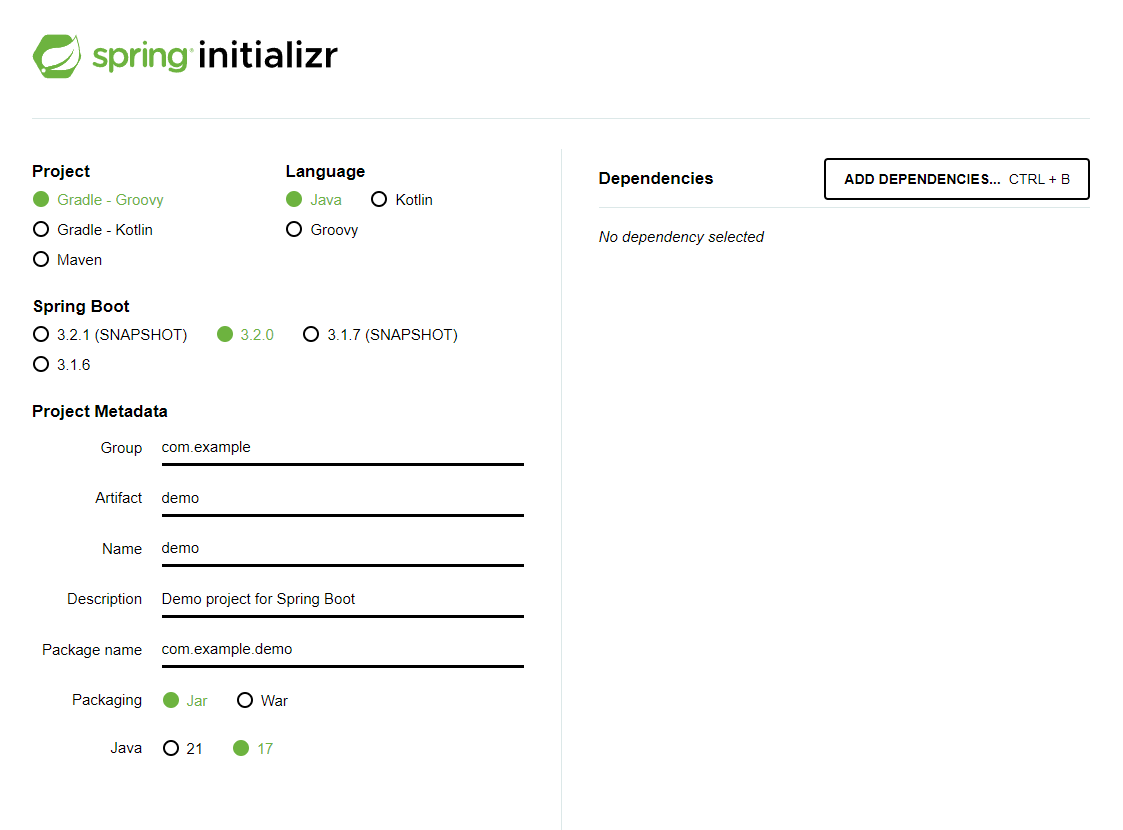Image resolution: width=1123 pixels, height=830 pixels.
Task: Select Spring Boot version 3.2.0
Action: [x=246, y=335]
